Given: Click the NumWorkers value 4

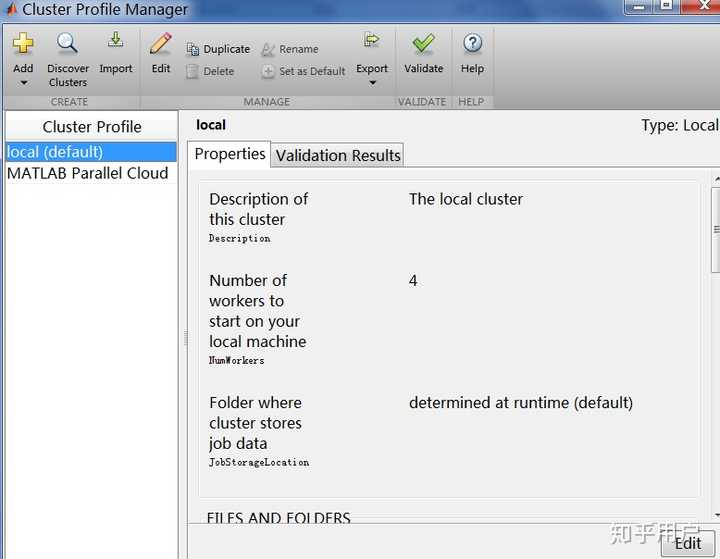Looking at the screenshot, I should (x=413, y=281).
